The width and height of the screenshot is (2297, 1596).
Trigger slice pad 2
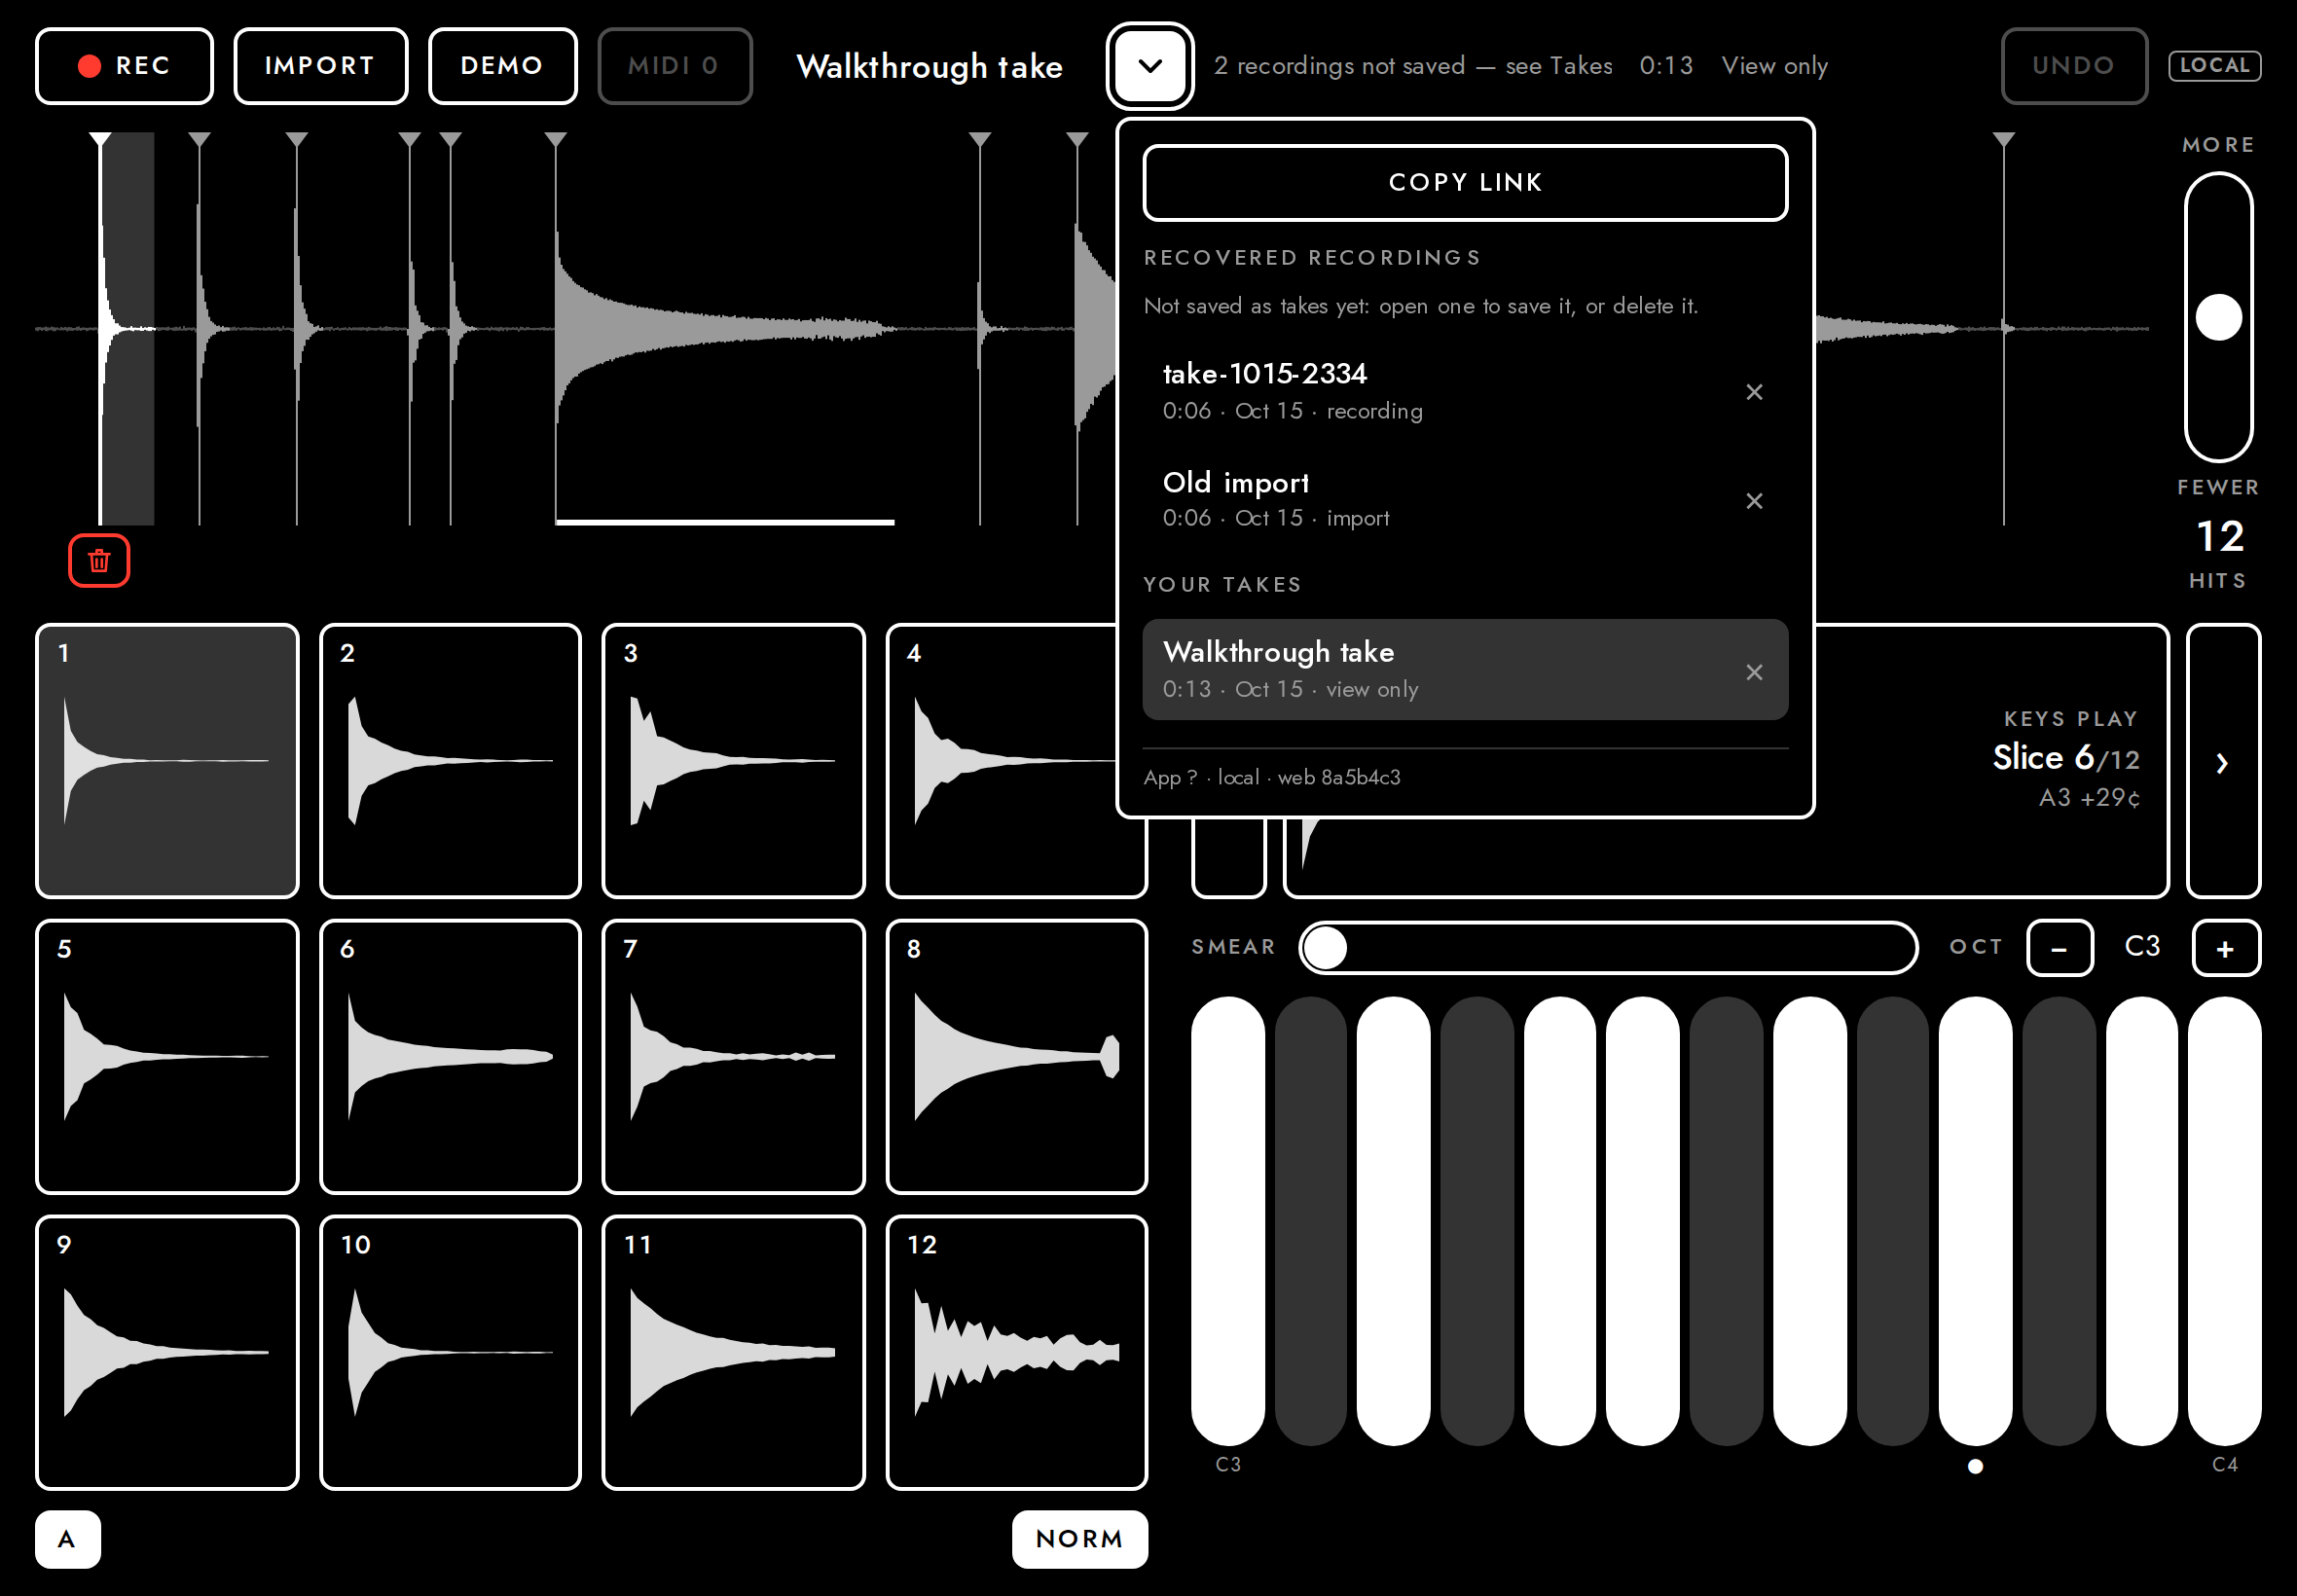tap(450, 761)
